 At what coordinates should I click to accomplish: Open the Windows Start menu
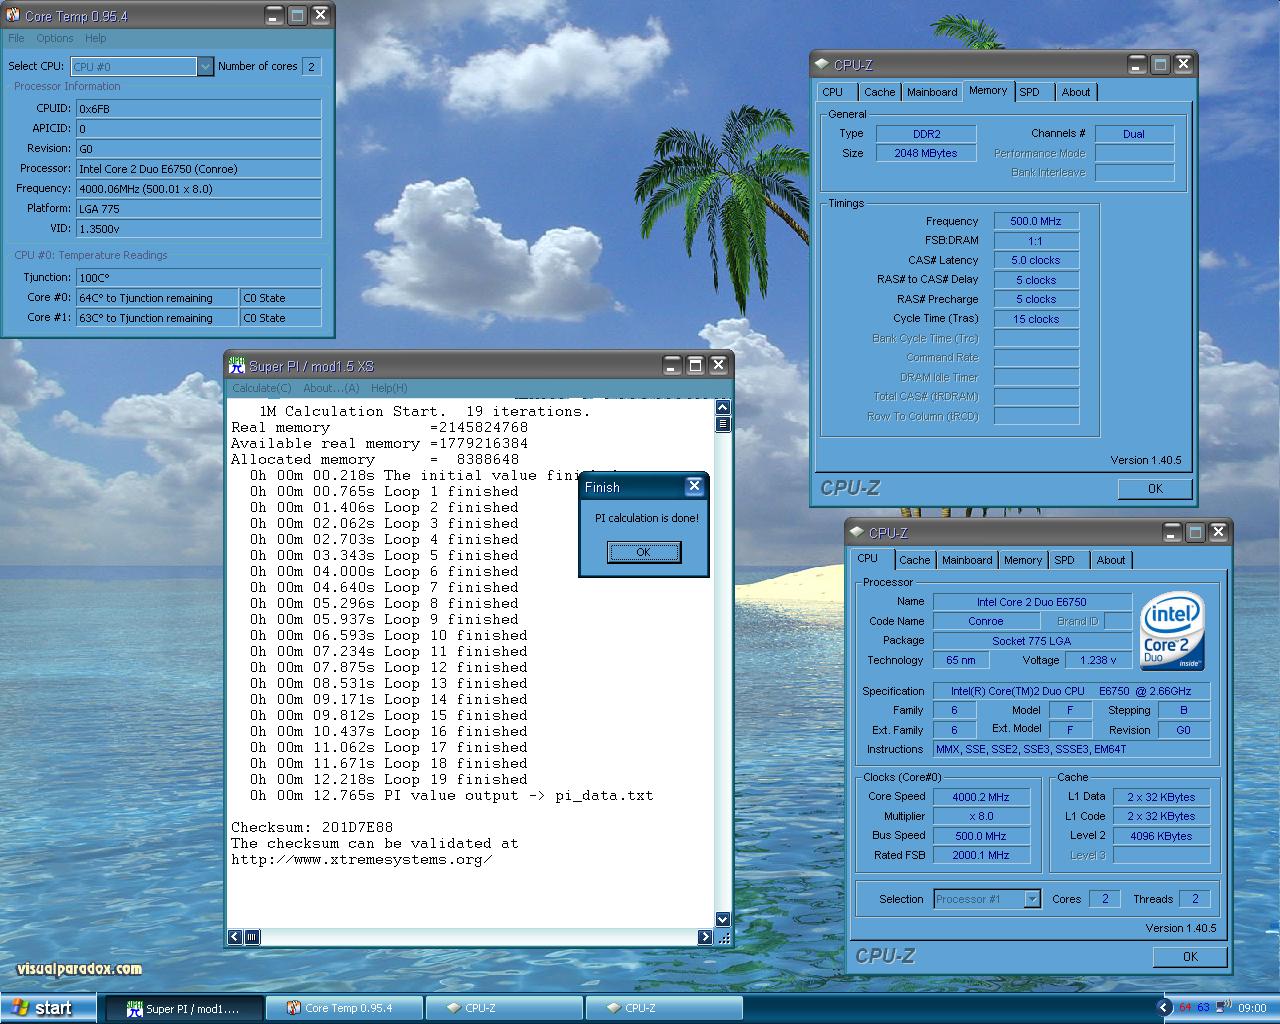[48, 1008]
